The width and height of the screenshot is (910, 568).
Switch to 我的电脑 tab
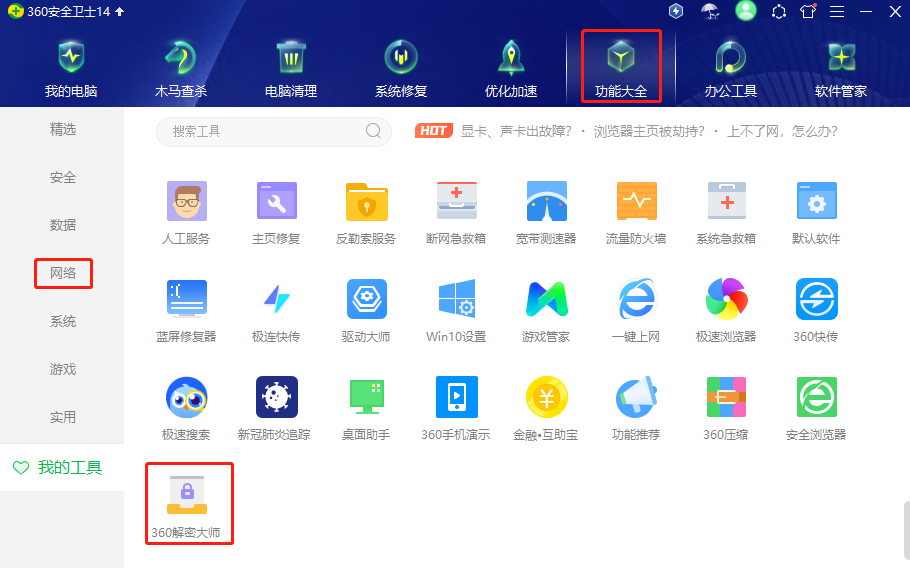(x=71, y=69)
